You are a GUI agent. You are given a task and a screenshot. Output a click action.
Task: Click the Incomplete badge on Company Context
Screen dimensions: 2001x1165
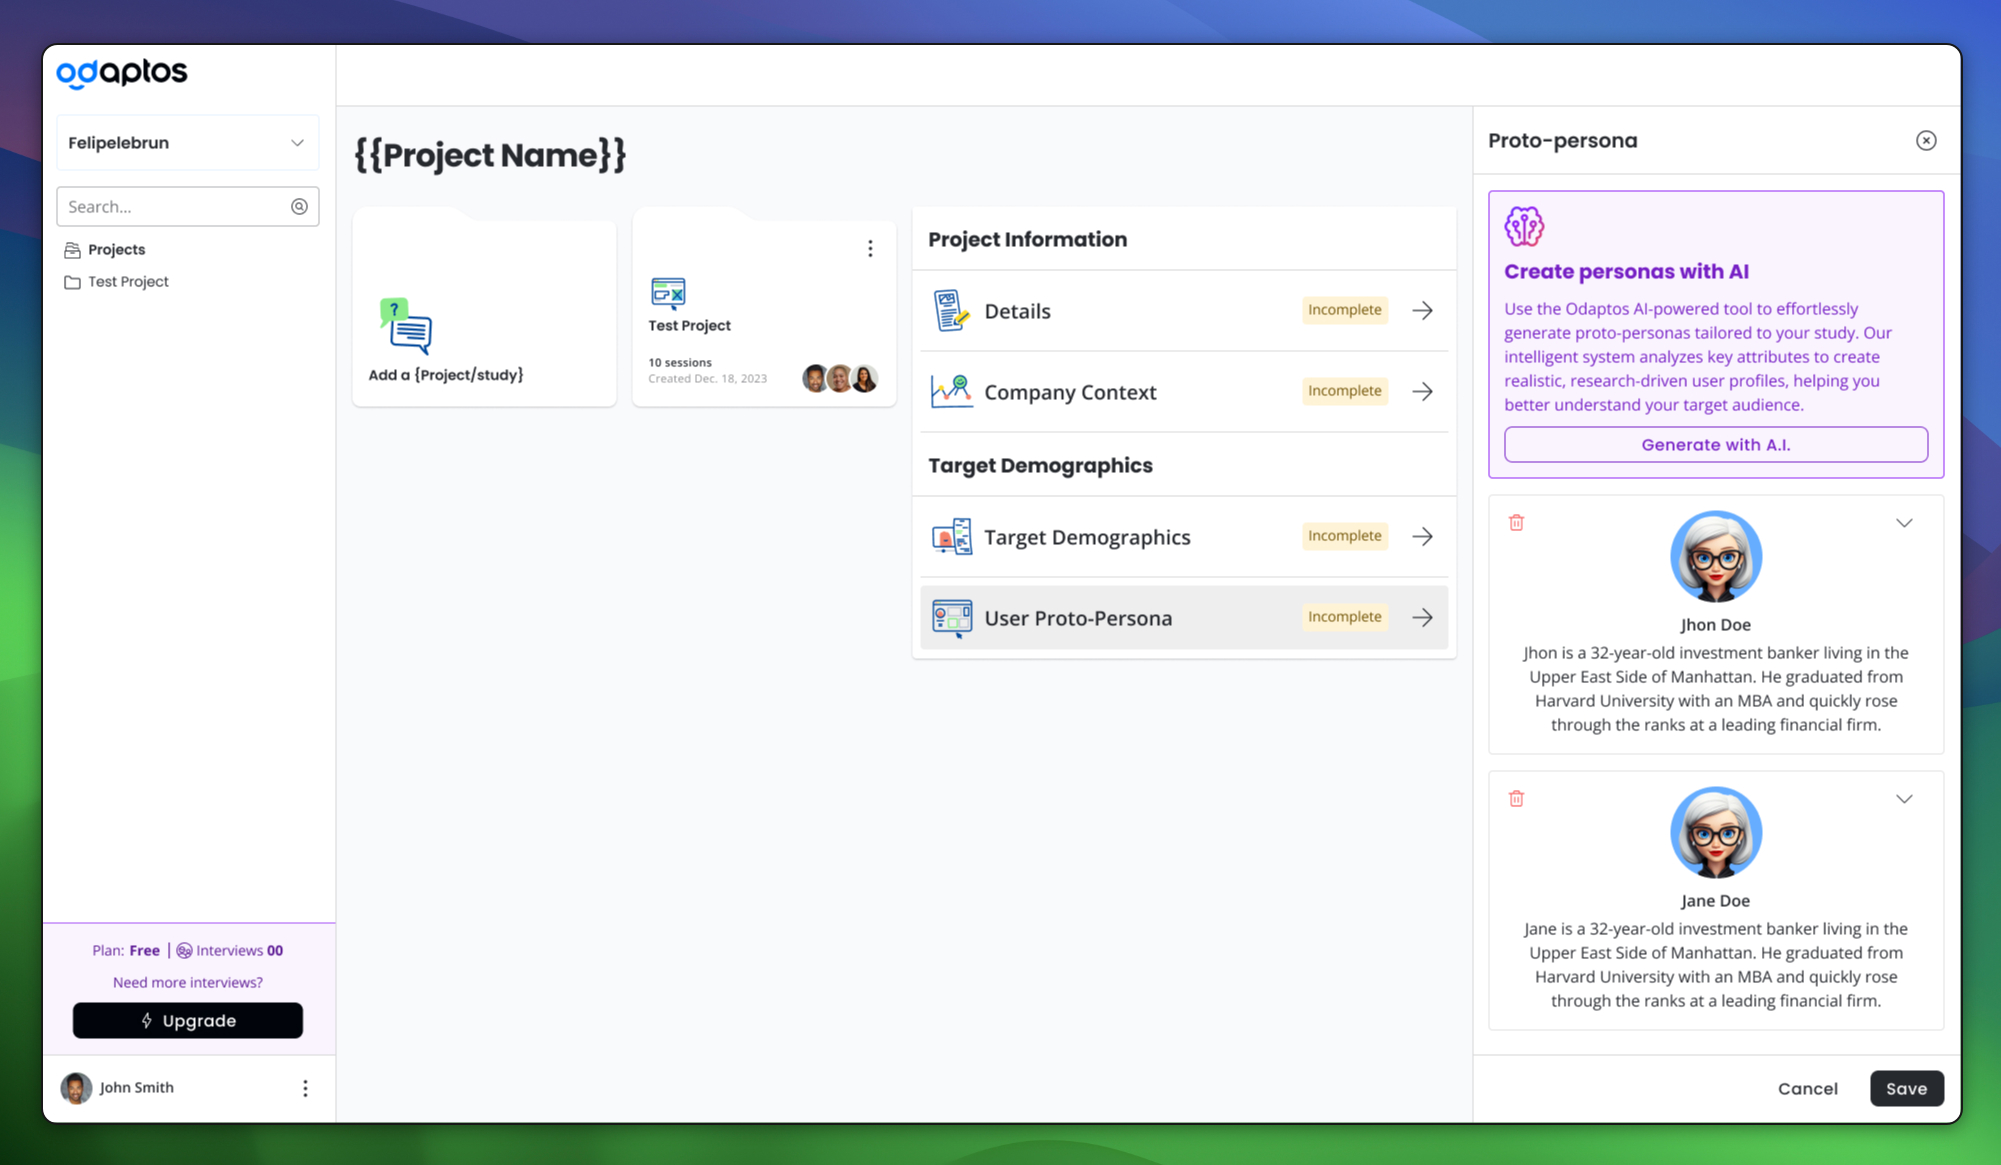tap(1344, 391)
